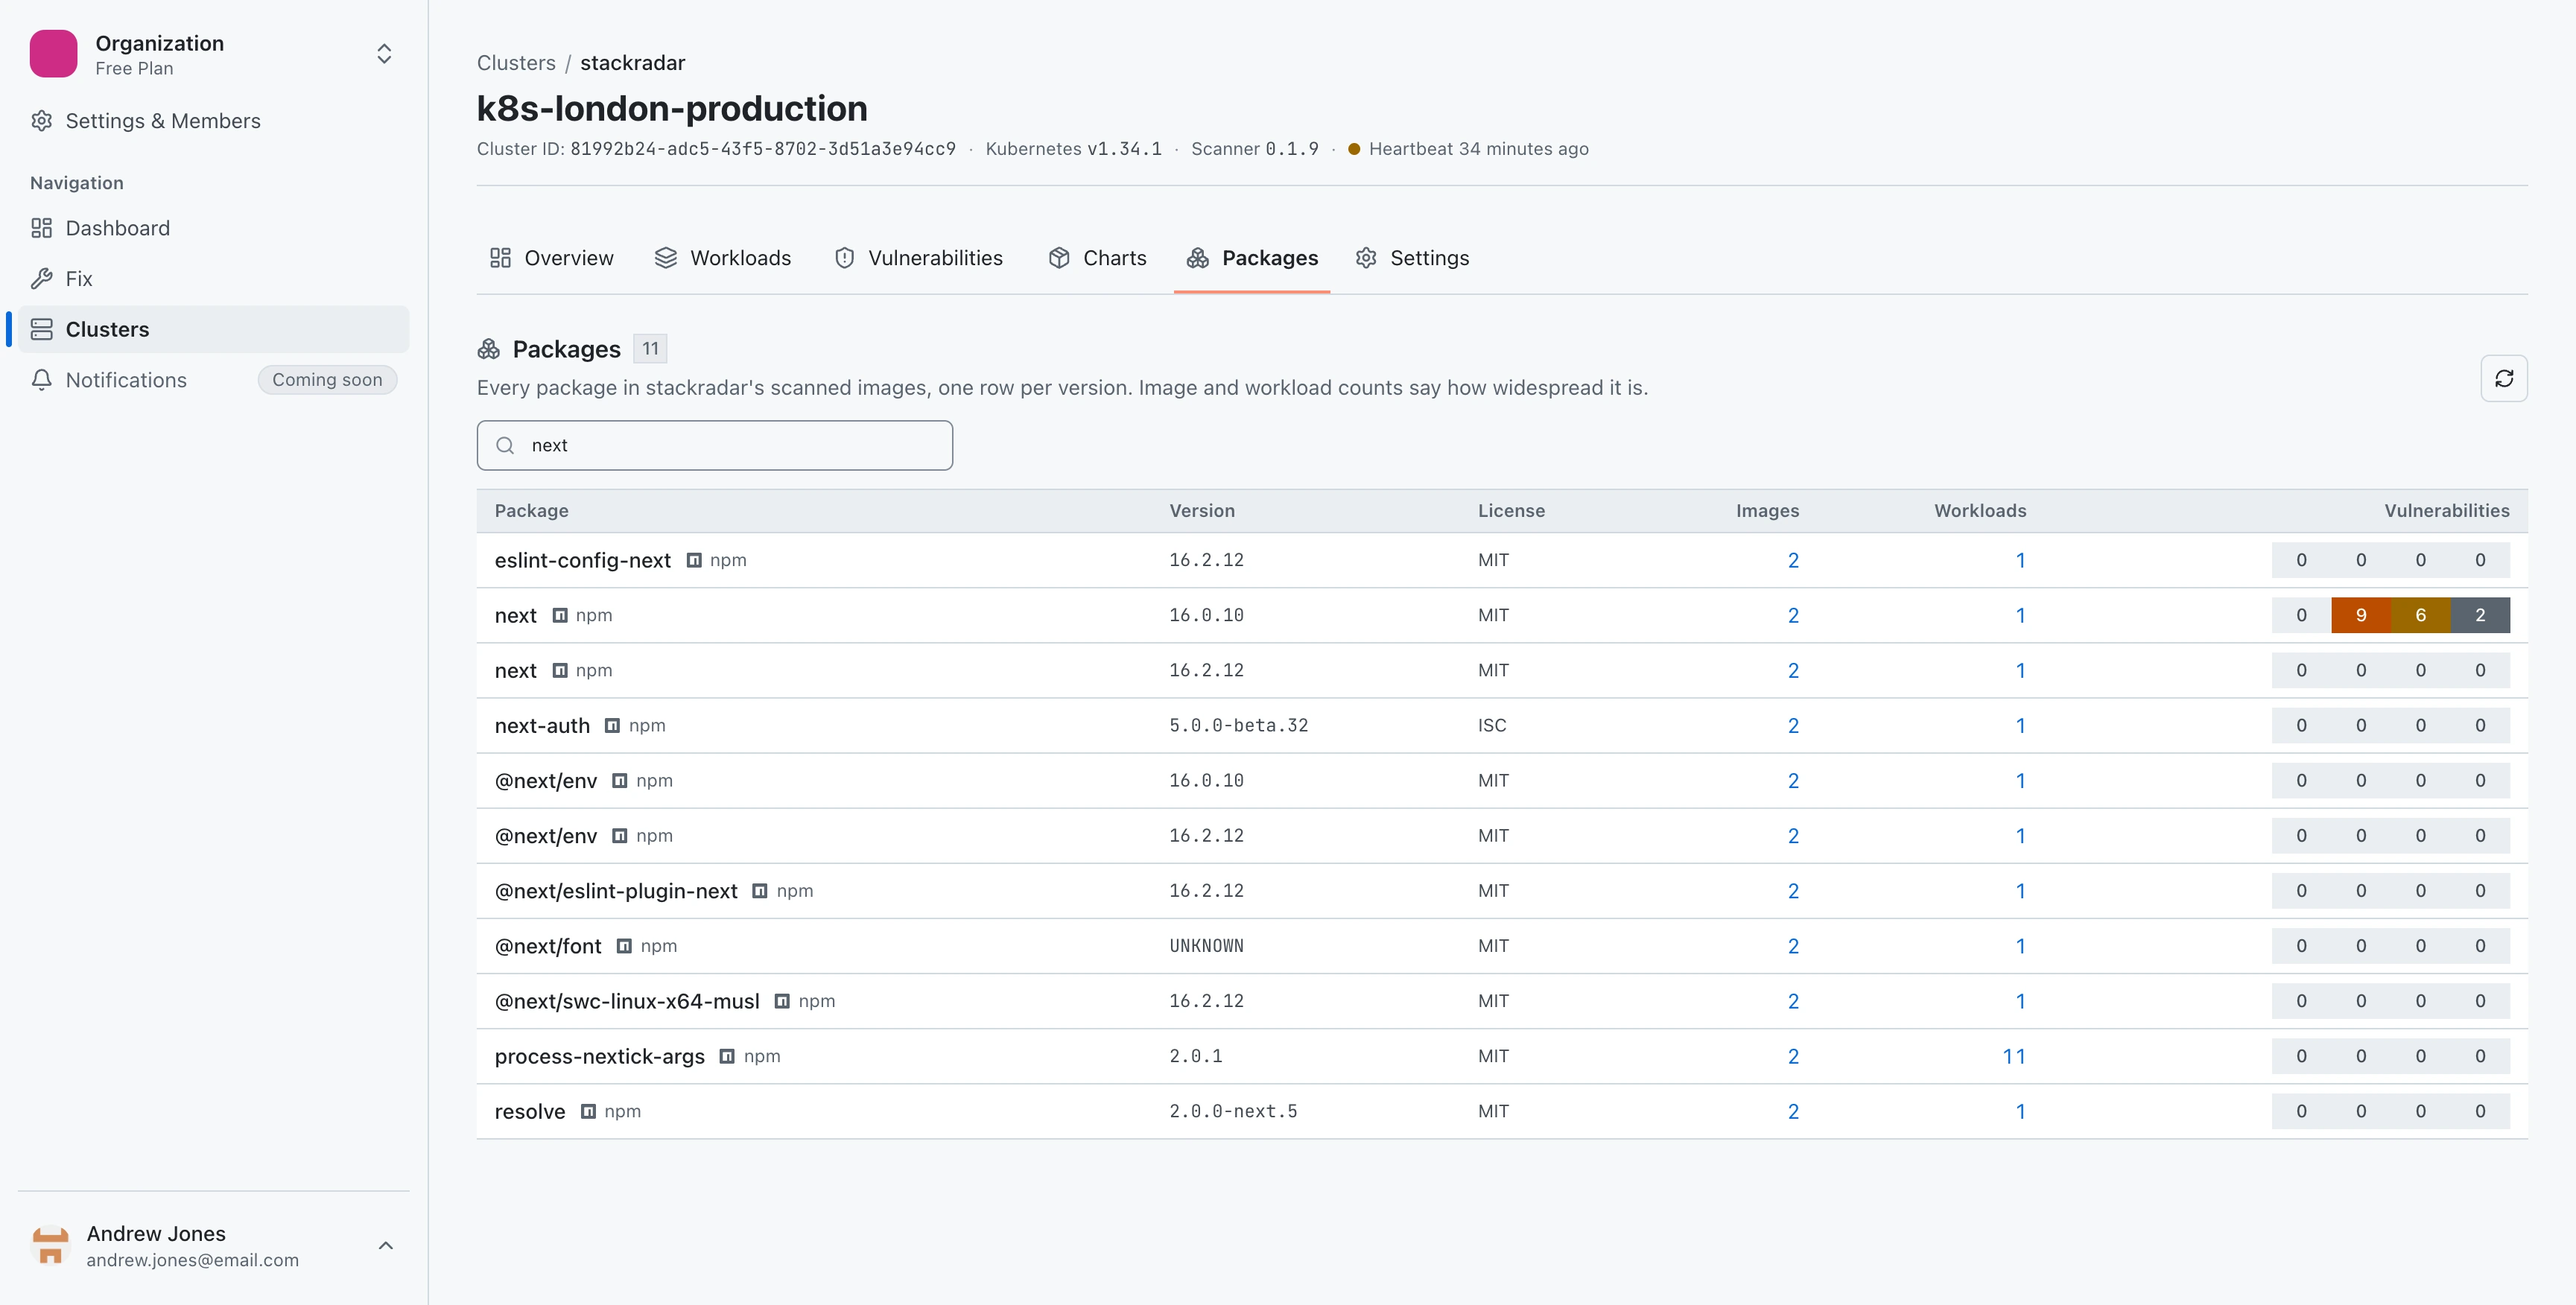Select the Packages tab
The height and width of the screenshot is (1305, 2576).
click(1252, 258)
